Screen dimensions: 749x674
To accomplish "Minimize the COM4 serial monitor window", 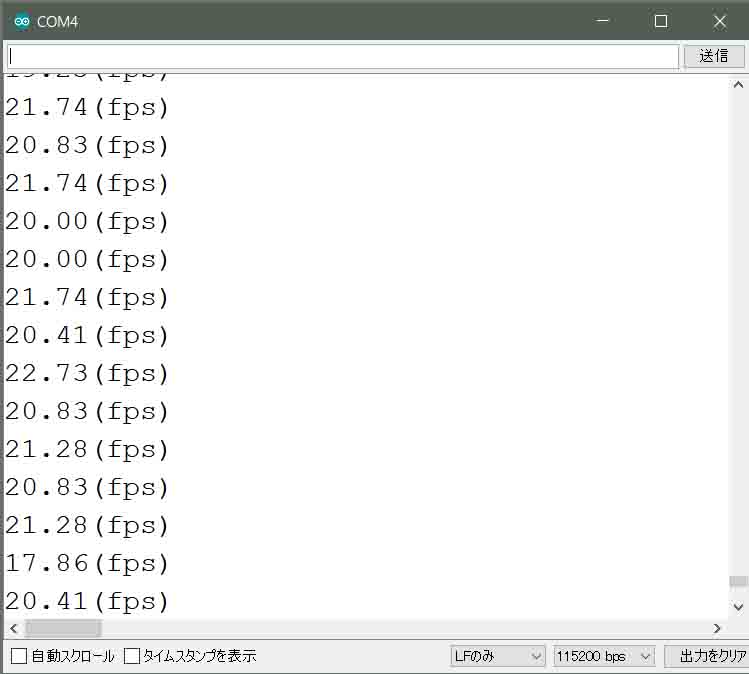I will pos(601,21).
